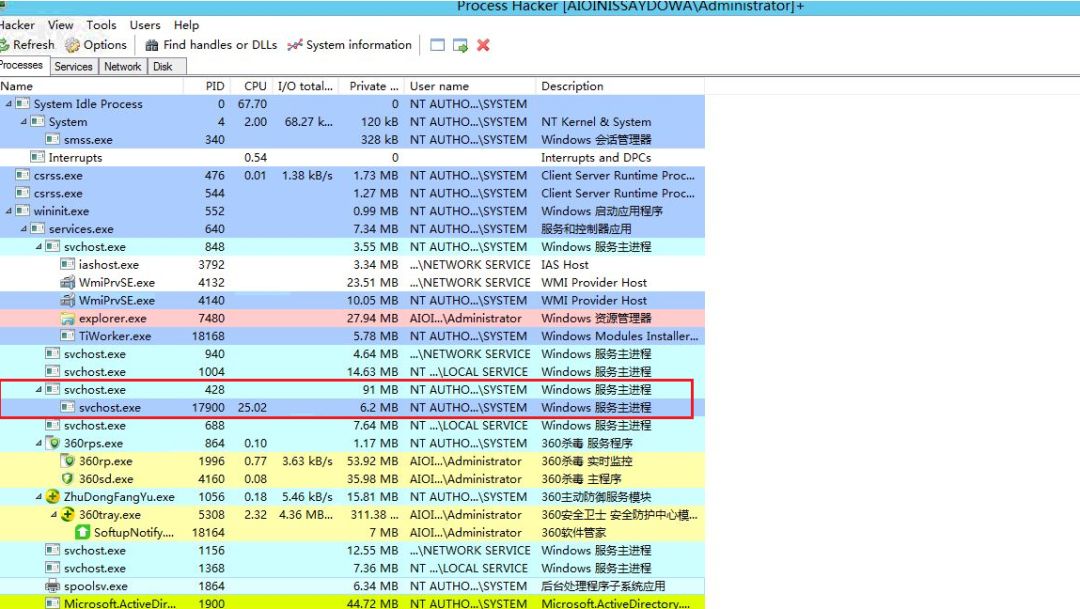Sort by the CPU column header
The height and width of the screenshot is (609, 1080).
click(x=255, y=86)
